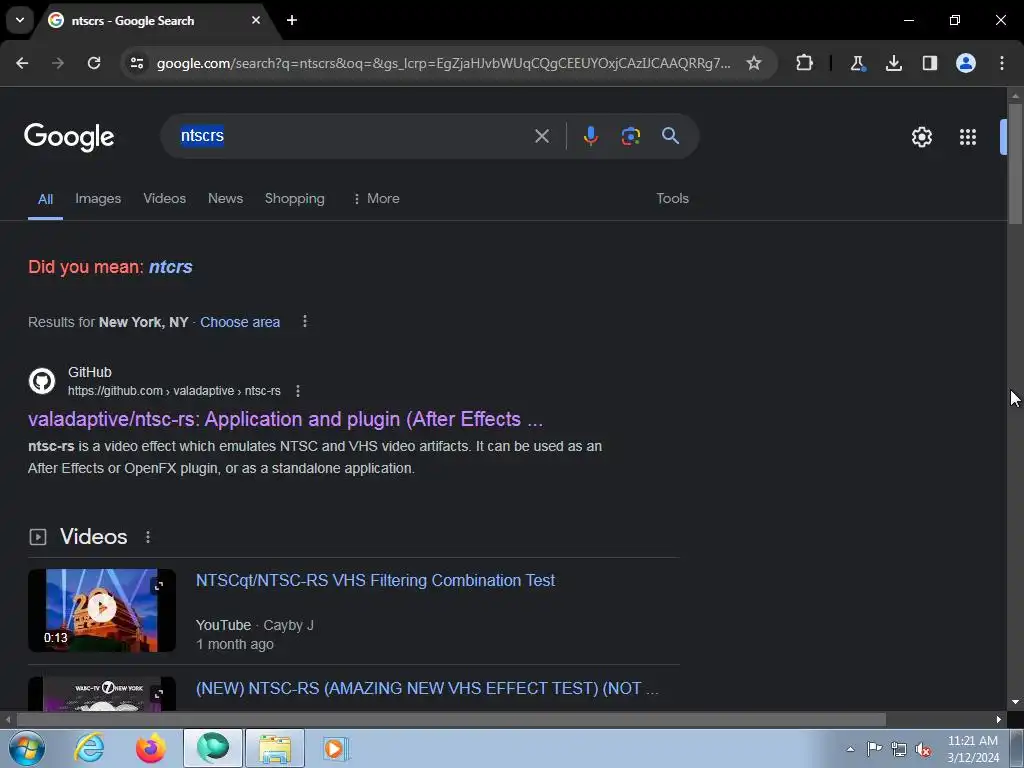Click scrollbar down arrow
The height and width of the screenshot is (768, 1024).
pos(1015,702)
